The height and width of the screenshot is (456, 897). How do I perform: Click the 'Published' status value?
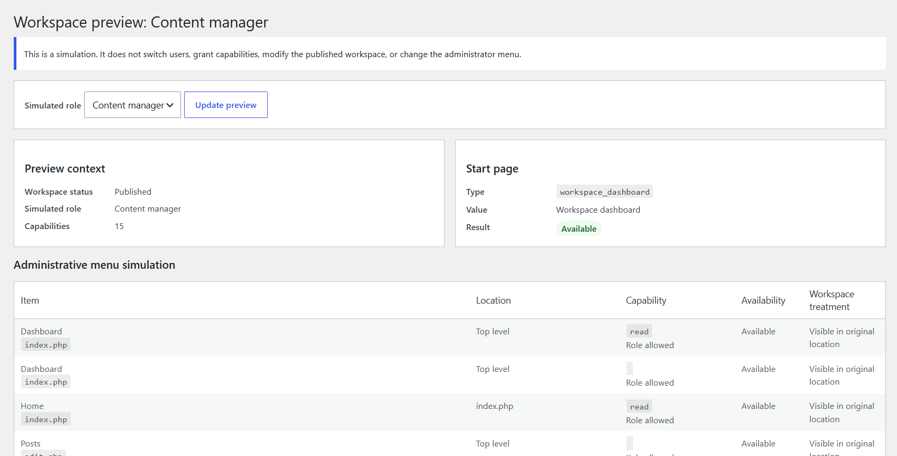tap(133, 192)
